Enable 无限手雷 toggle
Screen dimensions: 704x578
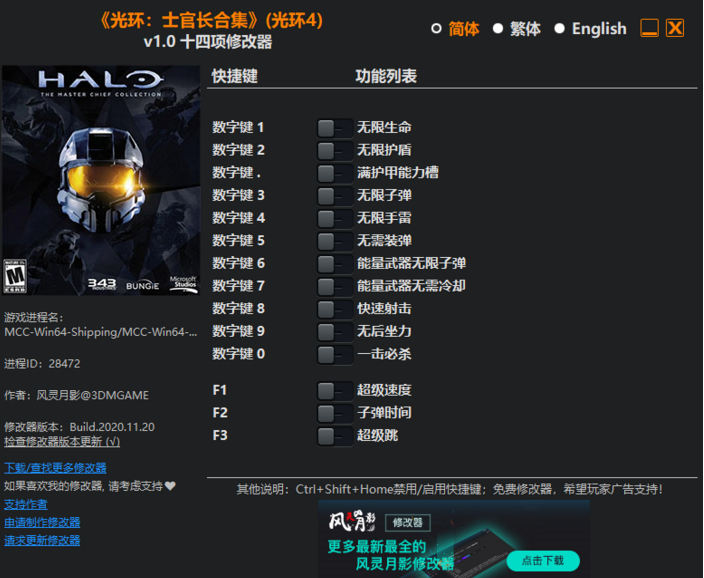point(335,218)
